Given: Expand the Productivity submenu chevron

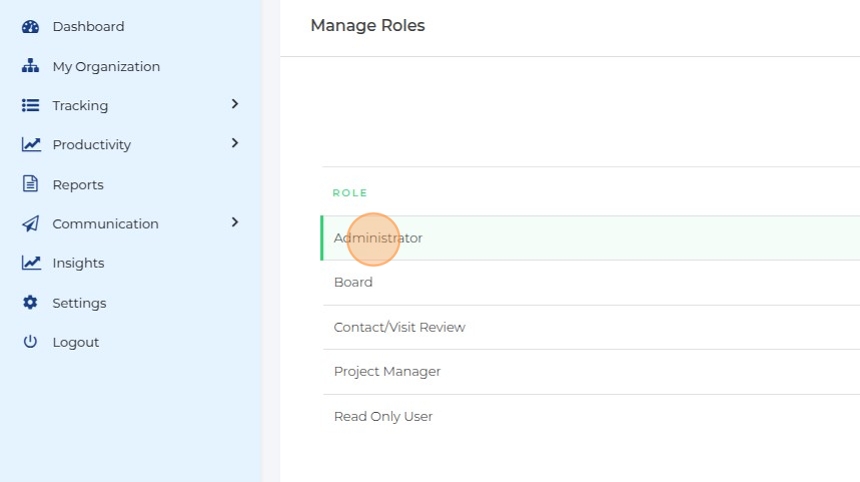Looking at the screenshot, I should [235, 144].
